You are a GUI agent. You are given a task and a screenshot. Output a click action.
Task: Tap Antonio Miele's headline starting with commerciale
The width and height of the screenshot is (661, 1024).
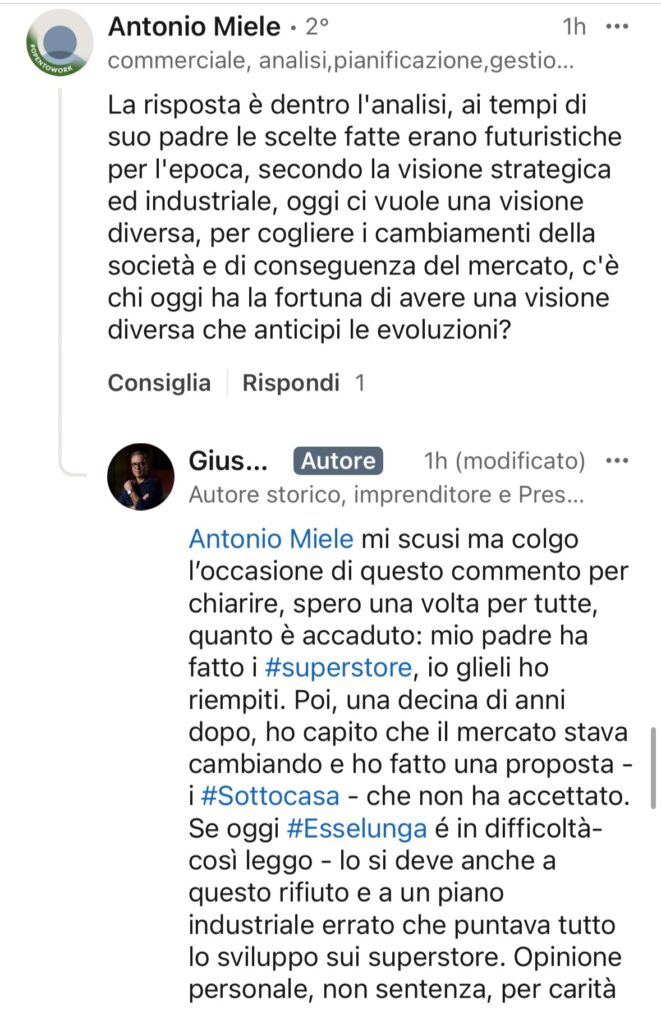pyautogui.click(x=340, y=61)
